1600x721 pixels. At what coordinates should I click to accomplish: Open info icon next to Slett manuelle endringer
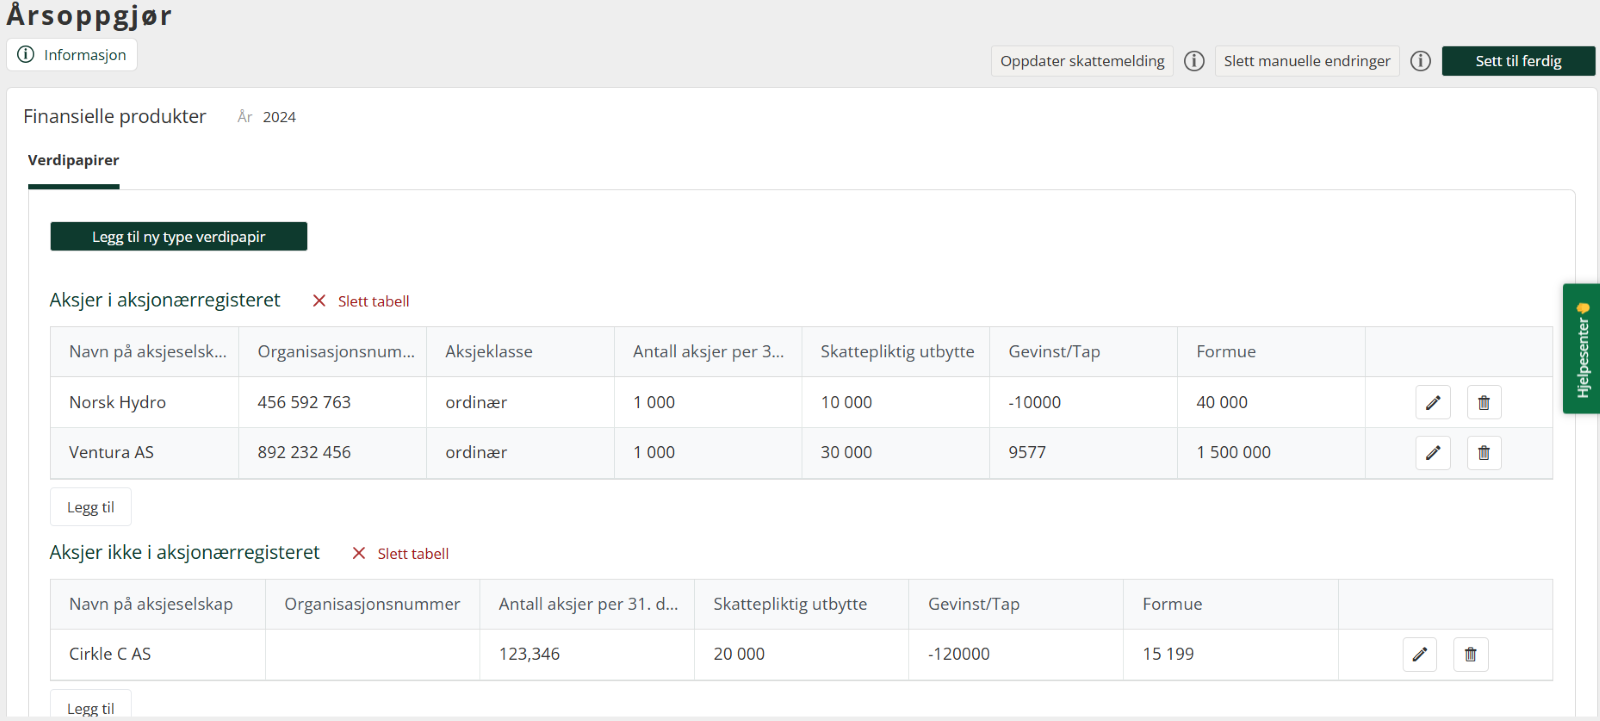(x=1420, y=61)
